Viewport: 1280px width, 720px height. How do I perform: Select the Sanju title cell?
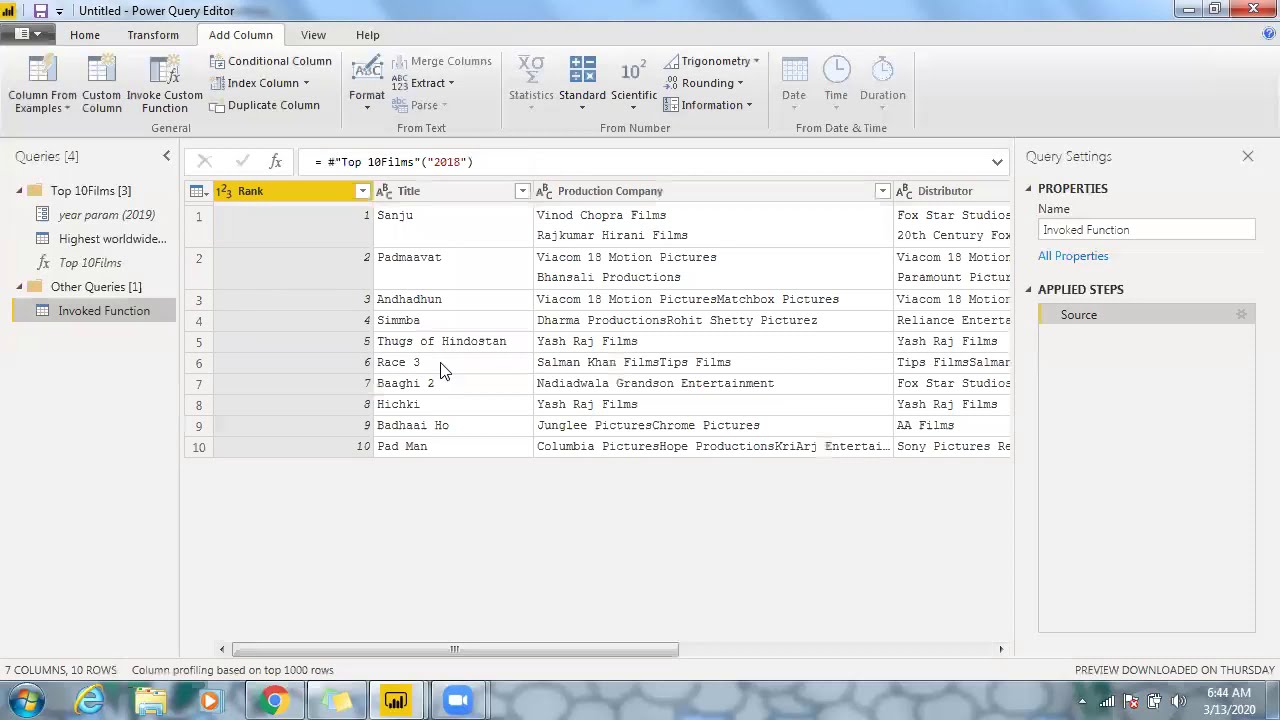tap(453, 225)
